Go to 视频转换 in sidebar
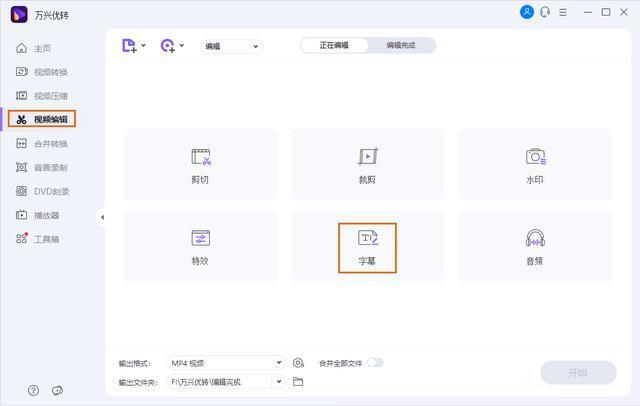 [x=41, y=72]
